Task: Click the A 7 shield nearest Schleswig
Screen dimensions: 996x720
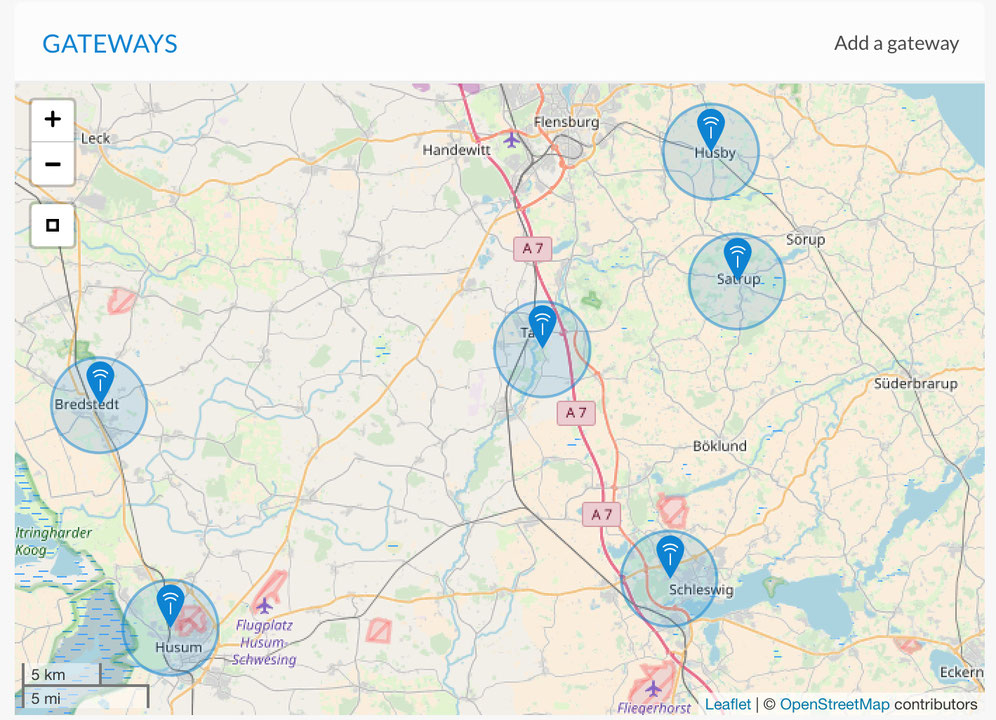Action: 601,514
